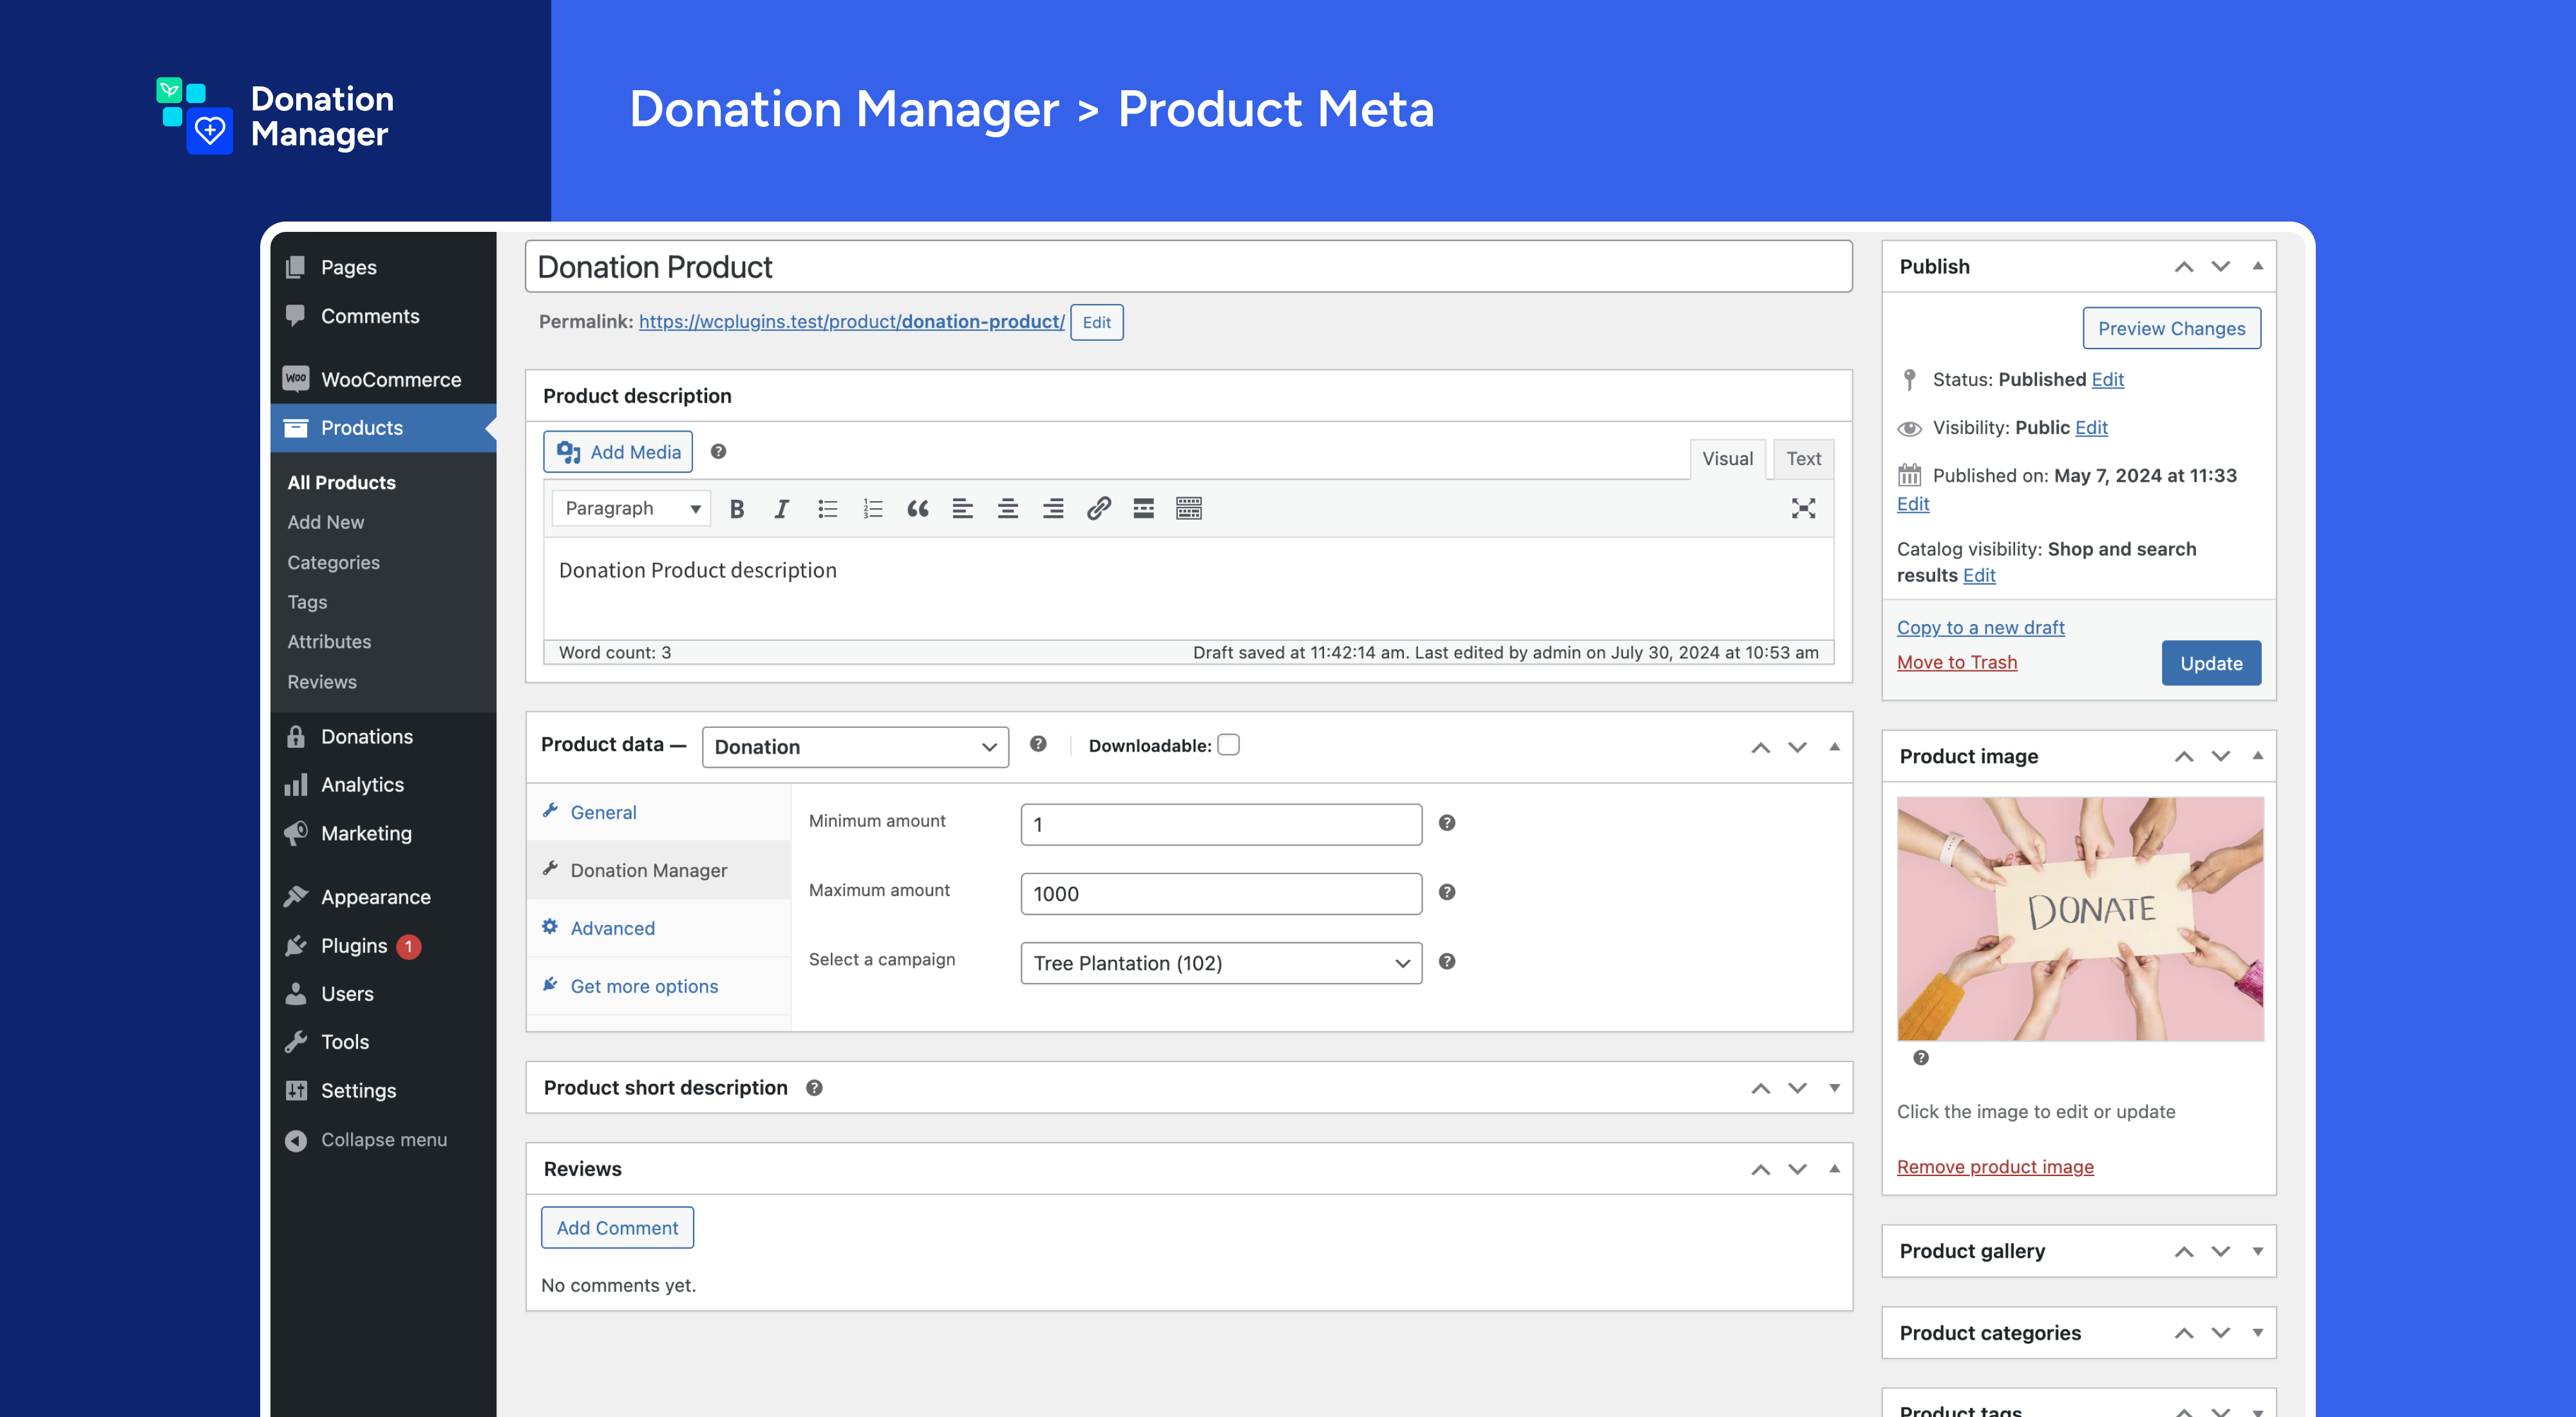This screenshot has height=1417, width=2576.
Task: Click the Add Media button
Action: click(x=618, y=452)
